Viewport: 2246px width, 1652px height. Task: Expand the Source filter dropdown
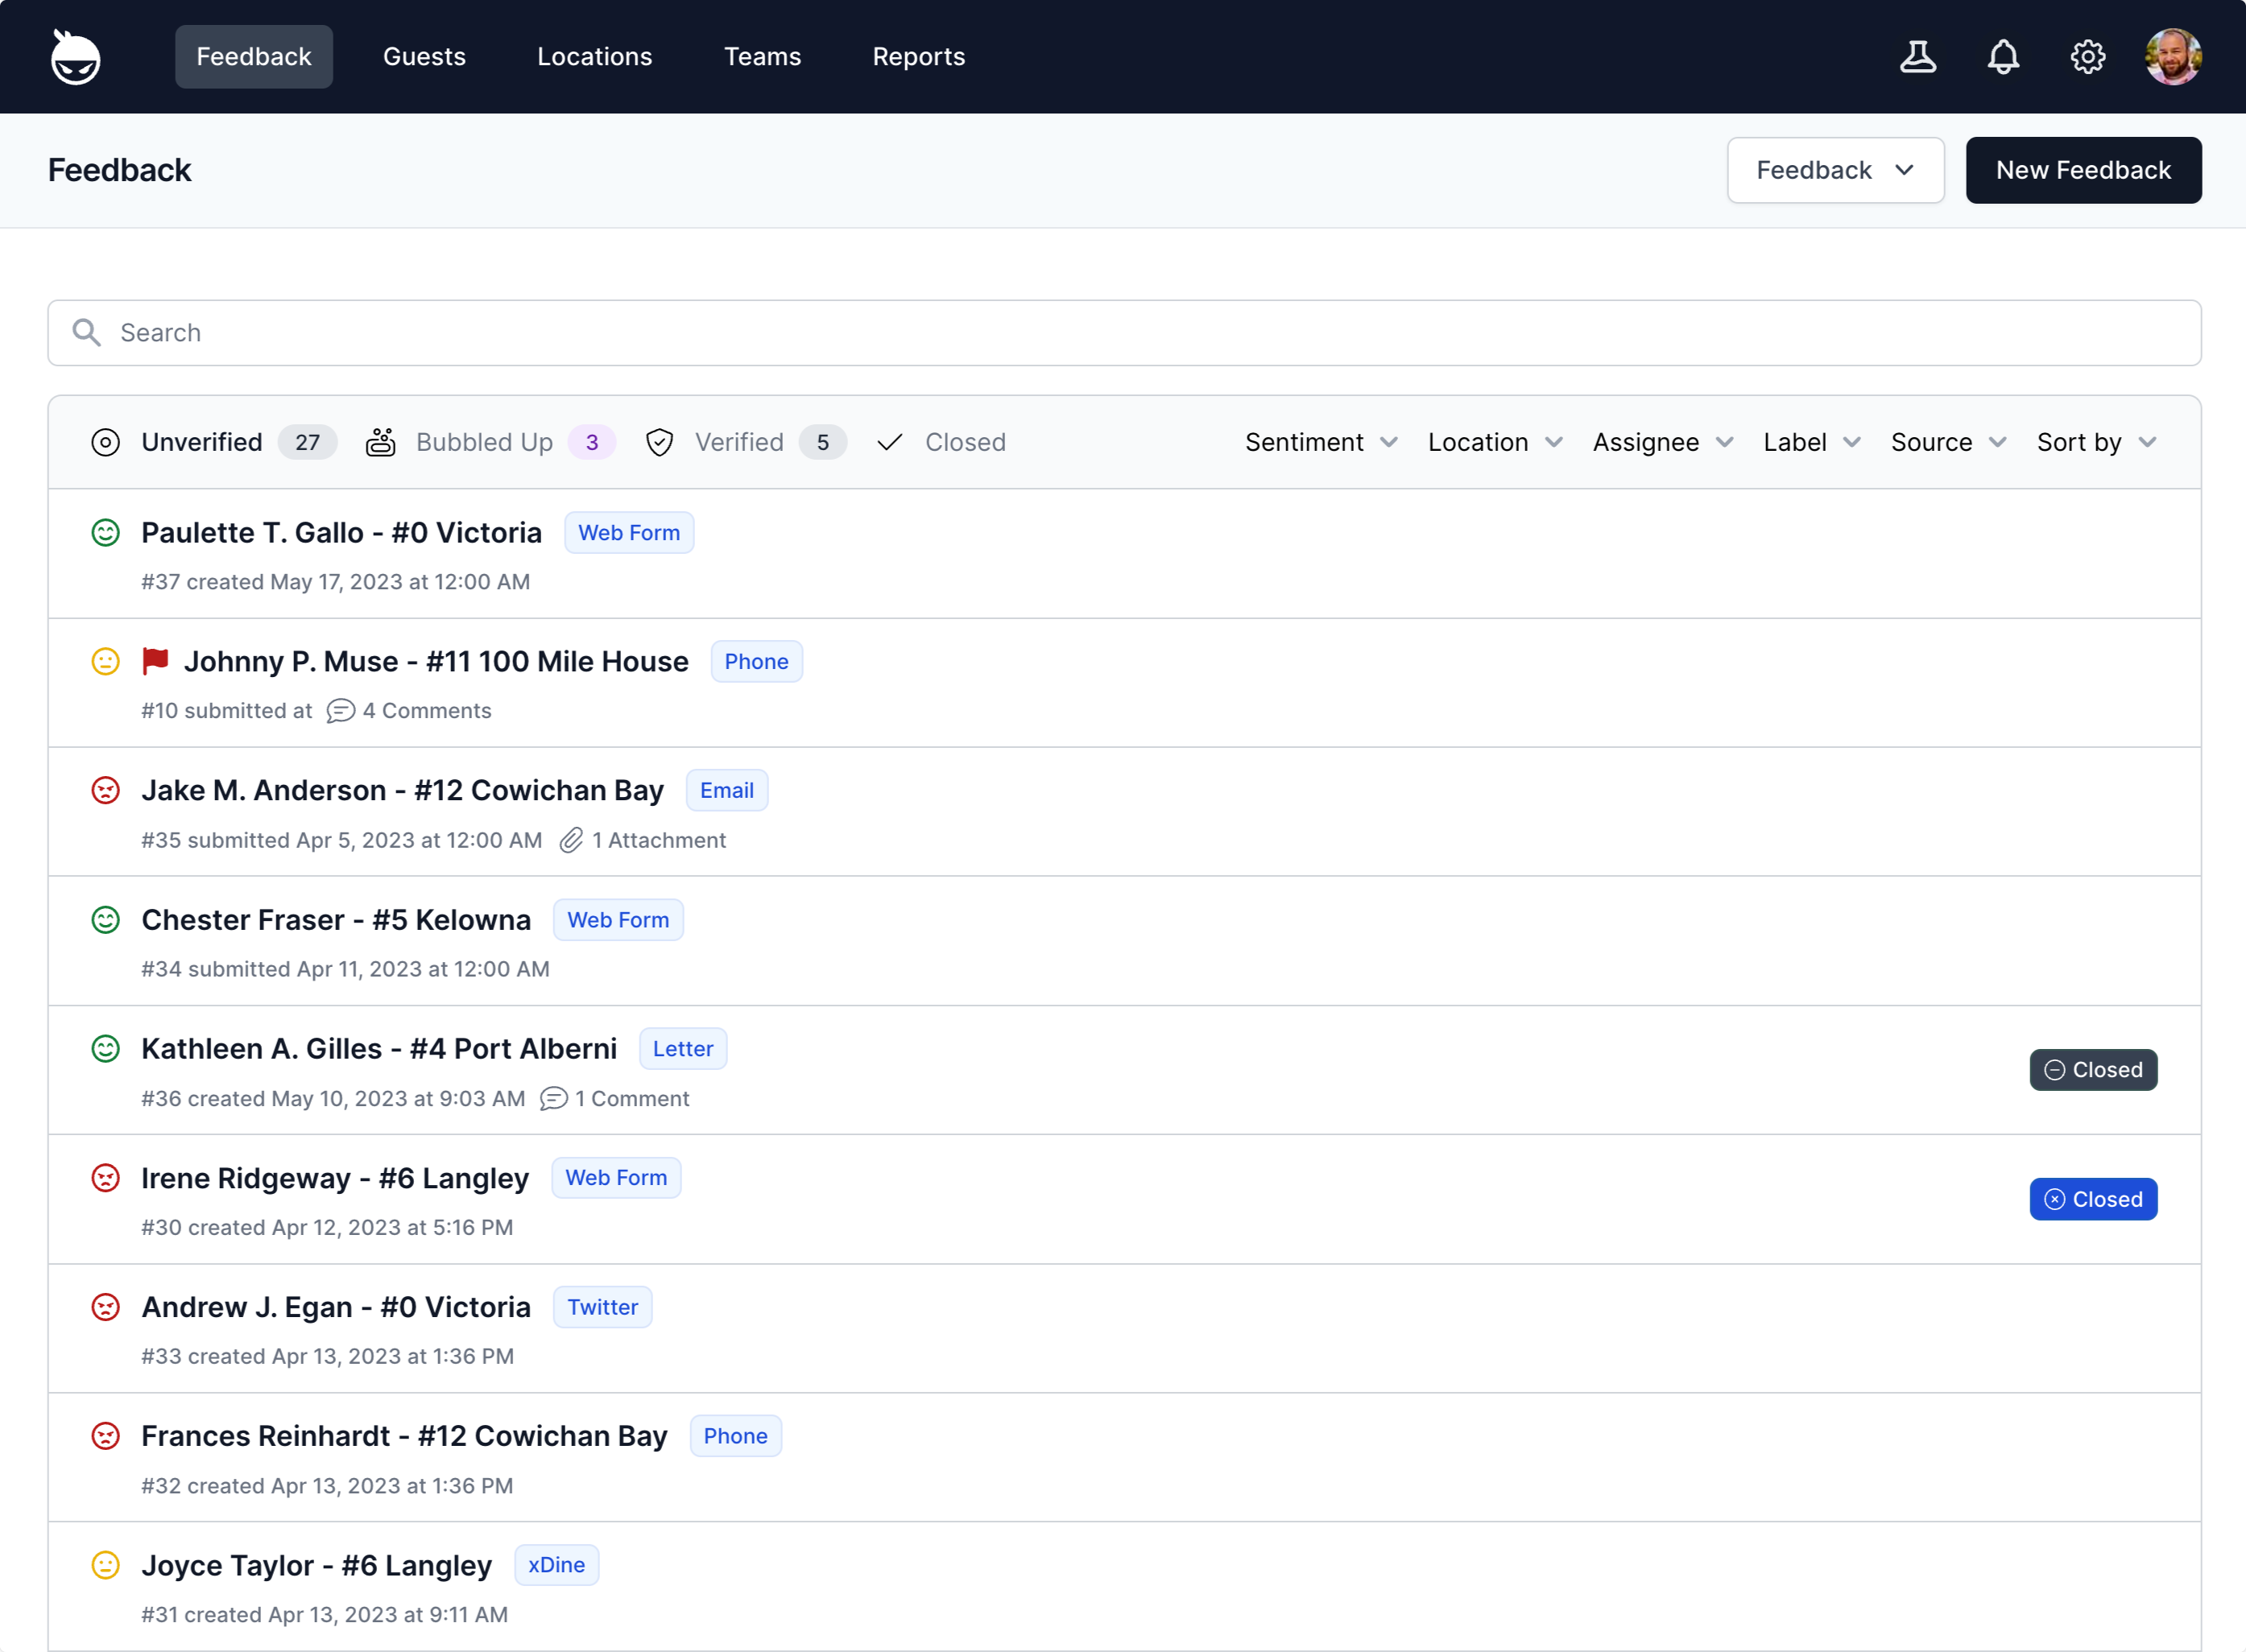coord(1947,442)
